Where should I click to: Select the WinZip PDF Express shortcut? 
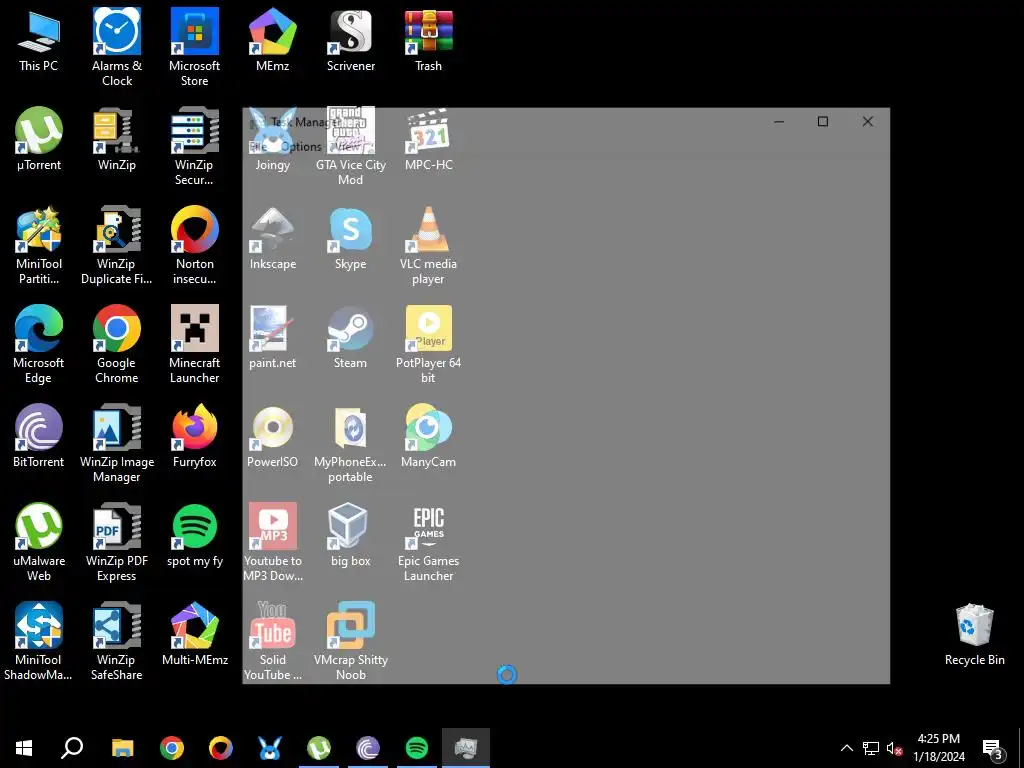pos(117,542)
